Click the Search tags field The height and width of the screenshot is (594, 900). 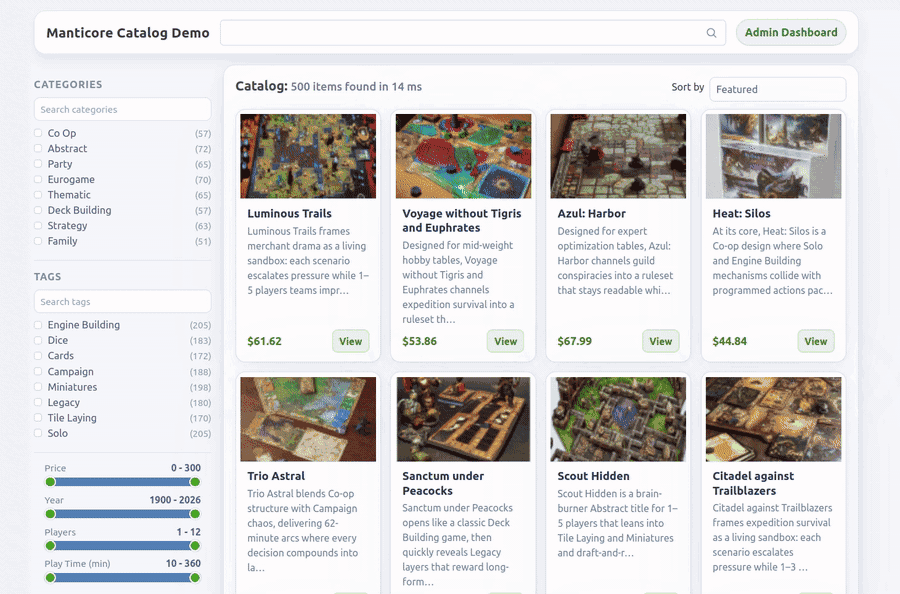pos(122,301)
